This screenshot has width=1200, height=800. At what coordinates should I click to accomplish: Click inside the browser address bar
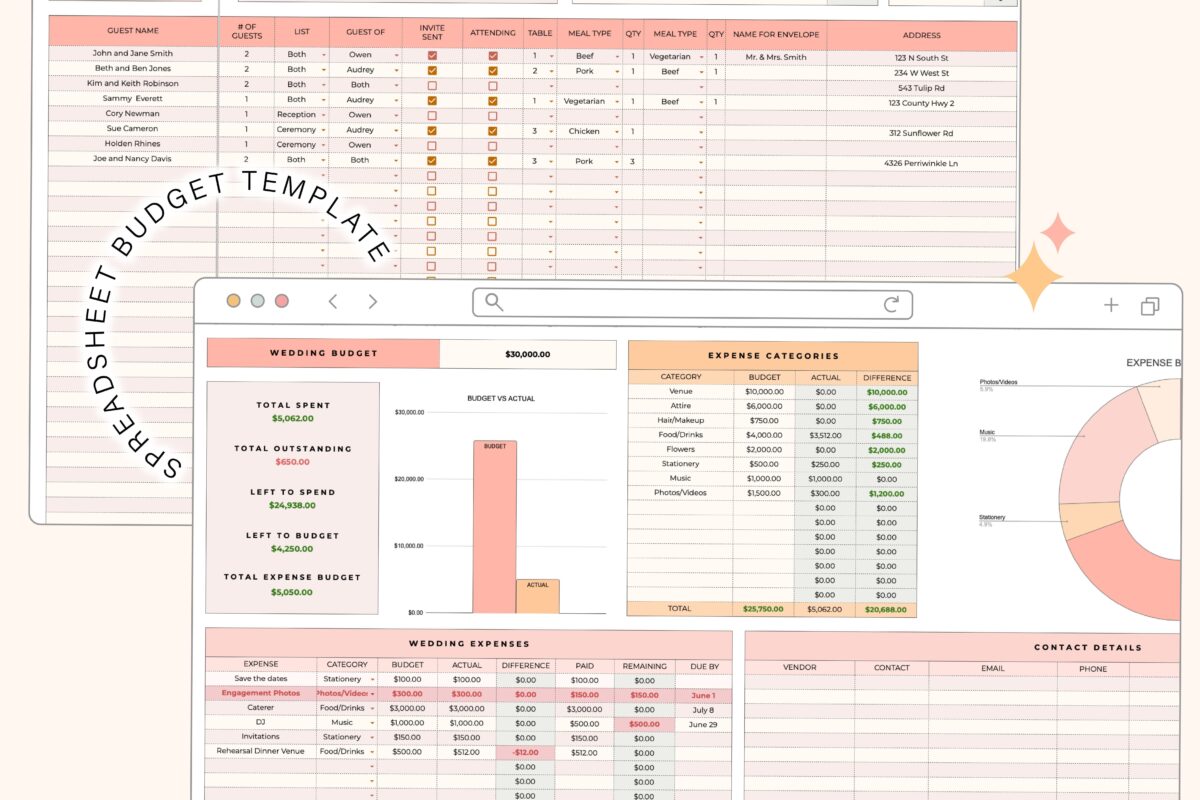(x=690, y=304)
